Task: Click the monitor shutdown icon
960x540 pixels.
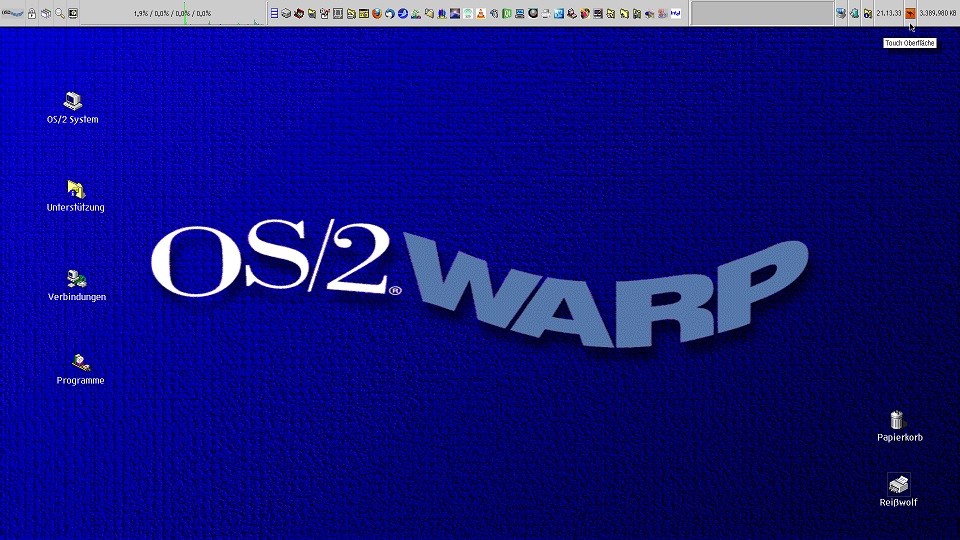Action: coord(73,13)
